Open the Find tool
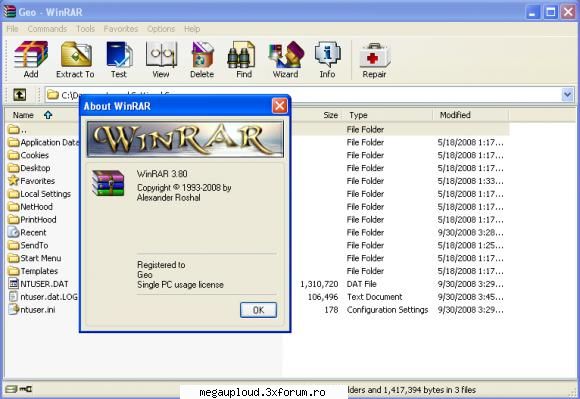Image resolution: width=580 pixels, height=399 pixels. click(x=243, y=59)
